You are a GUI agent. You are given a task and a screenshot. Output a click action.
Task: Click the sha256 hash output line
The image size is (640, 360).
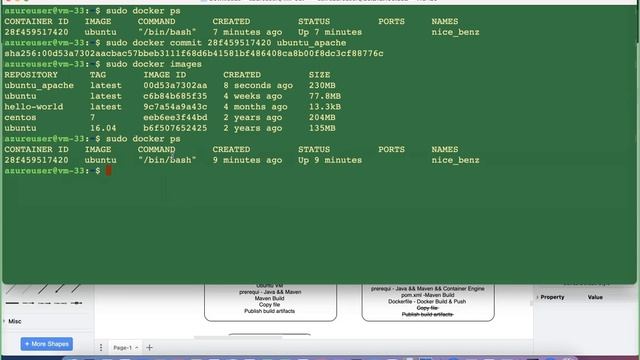click(194, 53)
